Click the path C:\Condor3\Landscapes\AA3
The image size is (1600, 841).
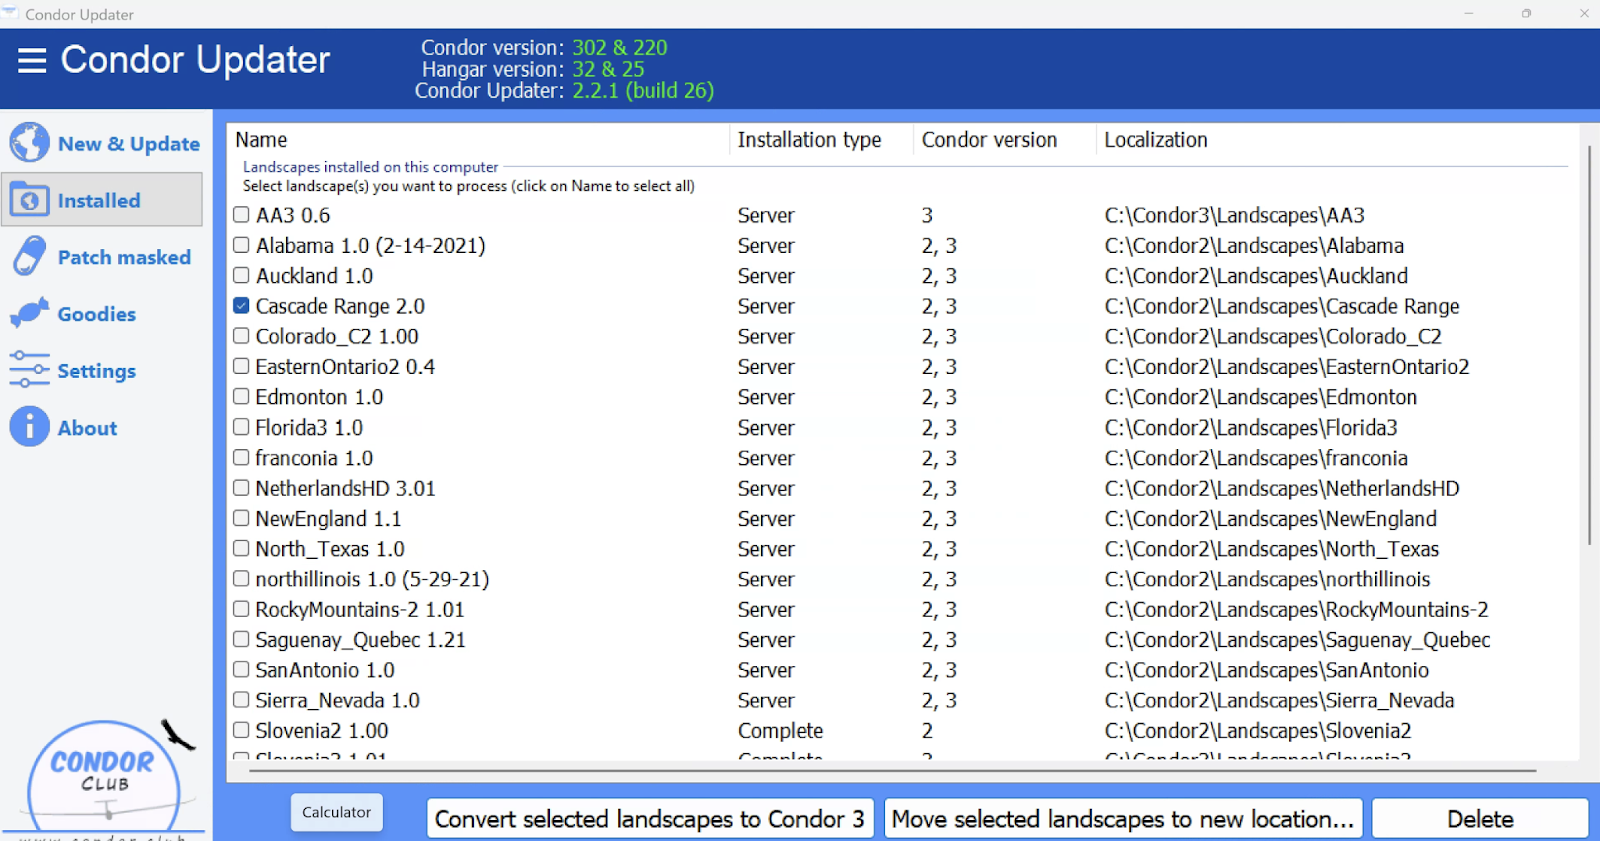point(1234,215)
